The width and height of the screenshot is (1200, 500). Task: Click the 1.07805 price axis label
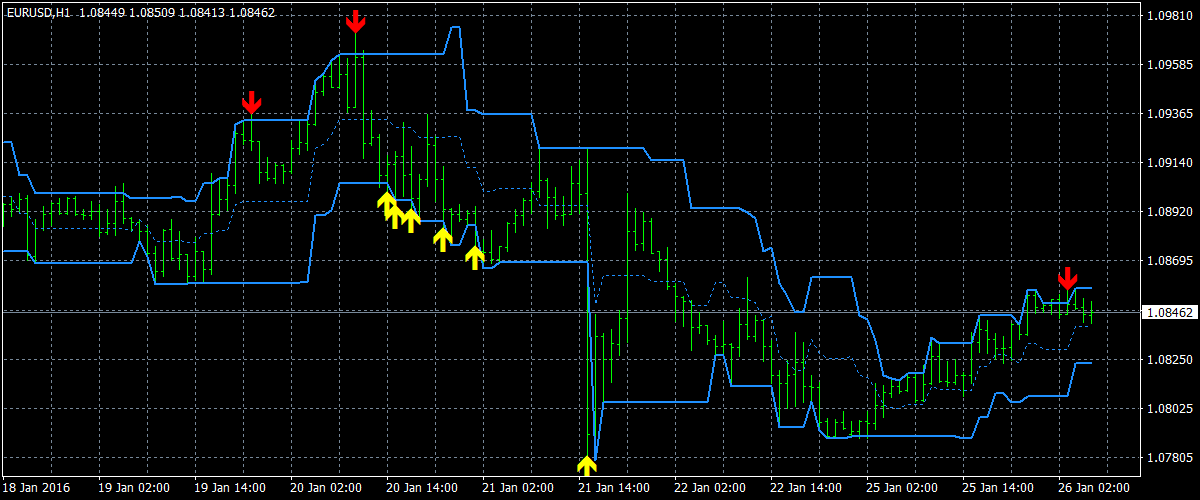click(x=1169, y=457)
